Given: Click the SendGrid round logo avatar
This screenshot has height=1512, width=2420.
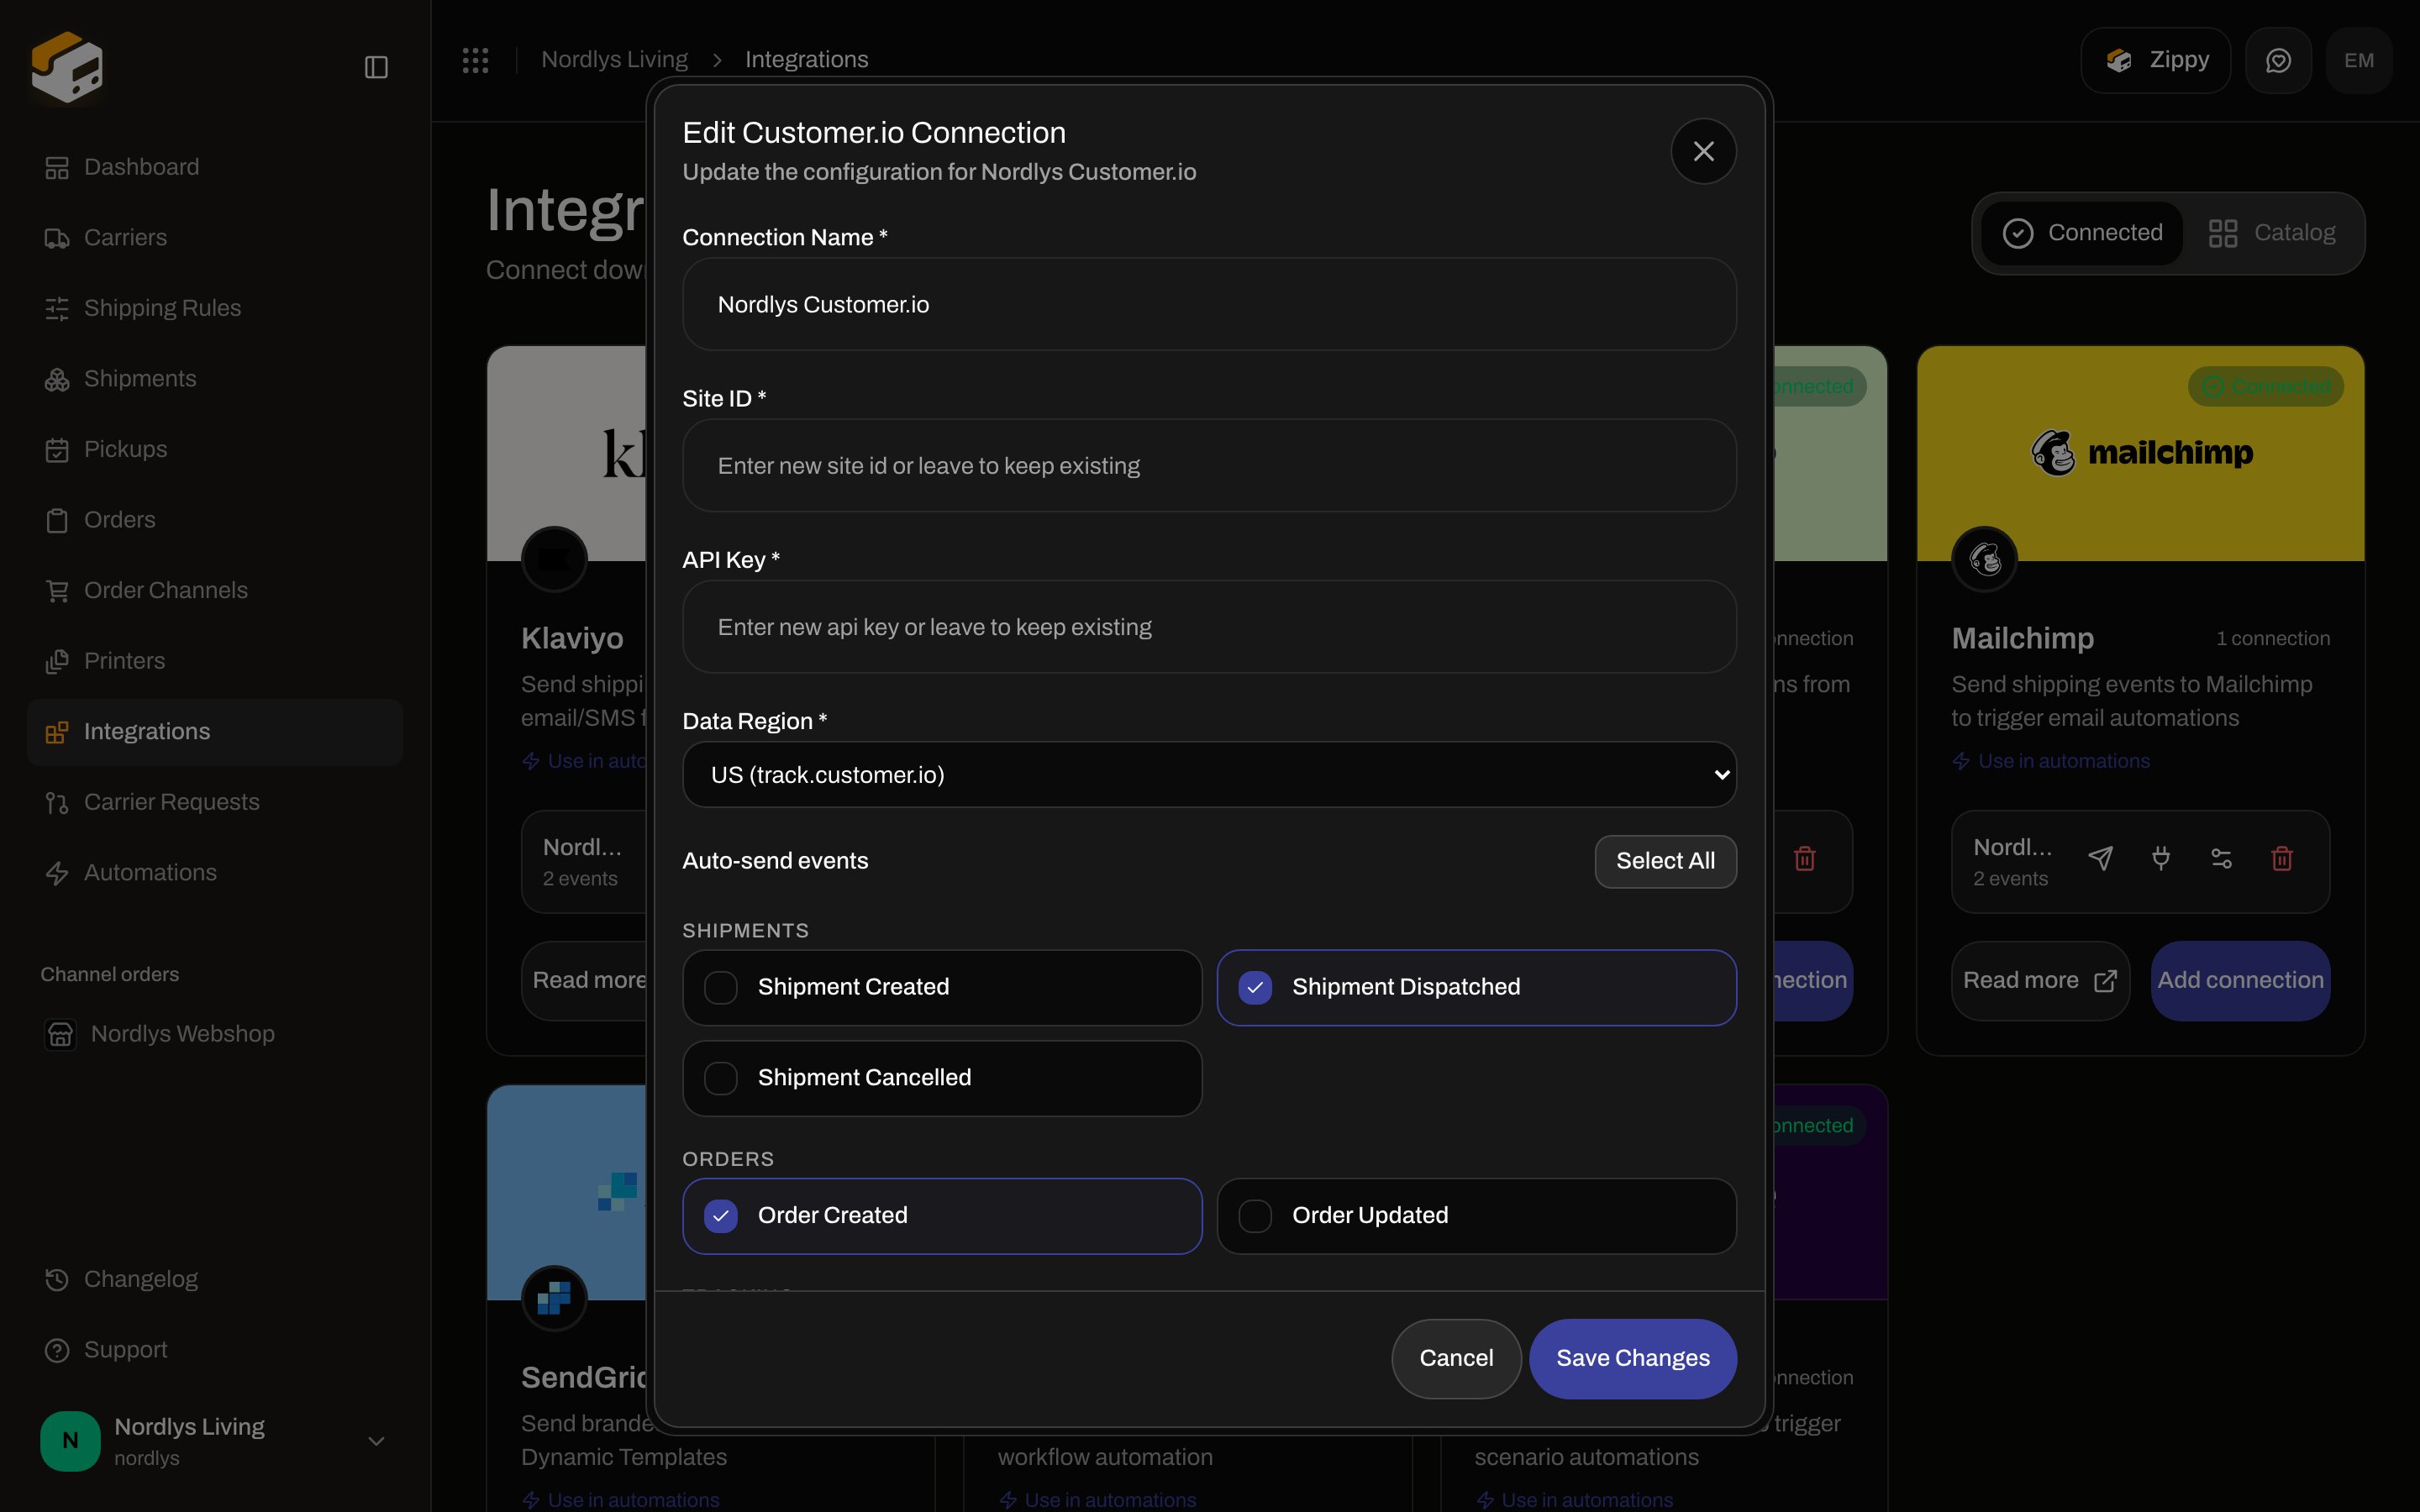Looking at the screenshot, I should tap(554, 1298).
